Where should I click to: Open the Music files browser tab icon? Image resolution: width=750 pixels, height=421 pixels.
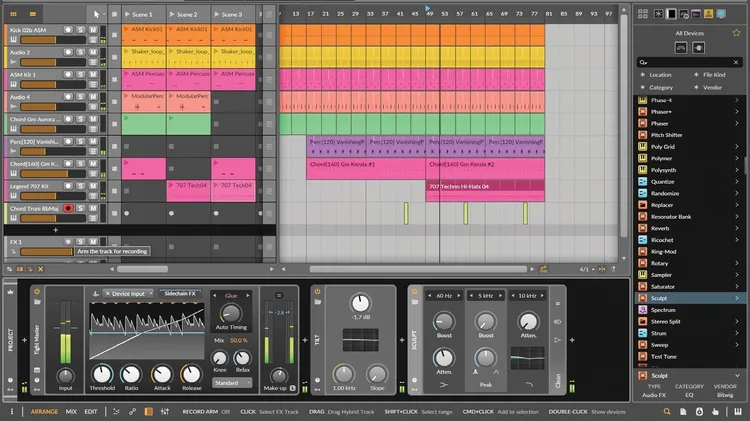tap(721, 14)
